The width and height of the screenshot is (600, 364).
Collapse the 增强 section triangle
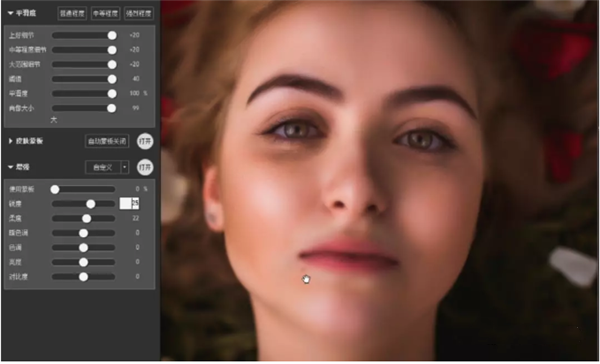coord(10,167)
